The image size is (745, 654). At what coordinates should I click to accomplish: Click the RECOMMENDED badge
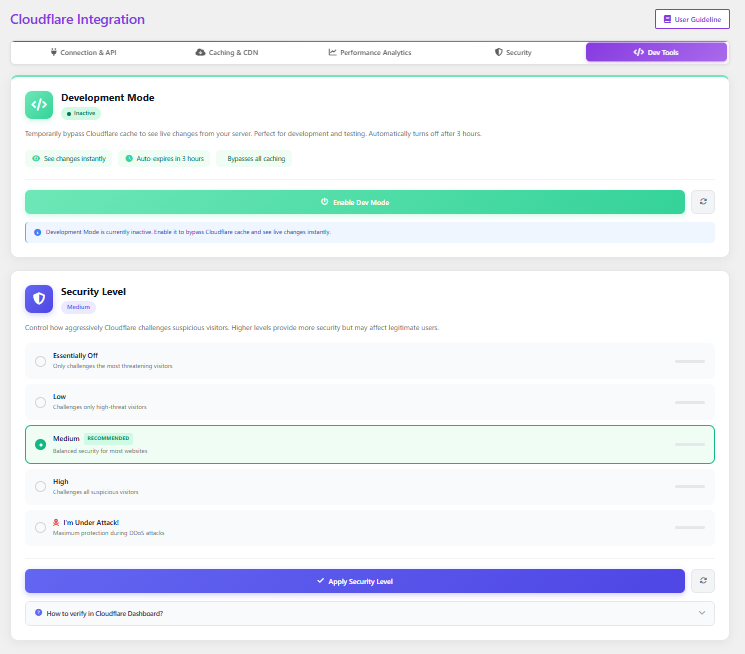(108, 438)
